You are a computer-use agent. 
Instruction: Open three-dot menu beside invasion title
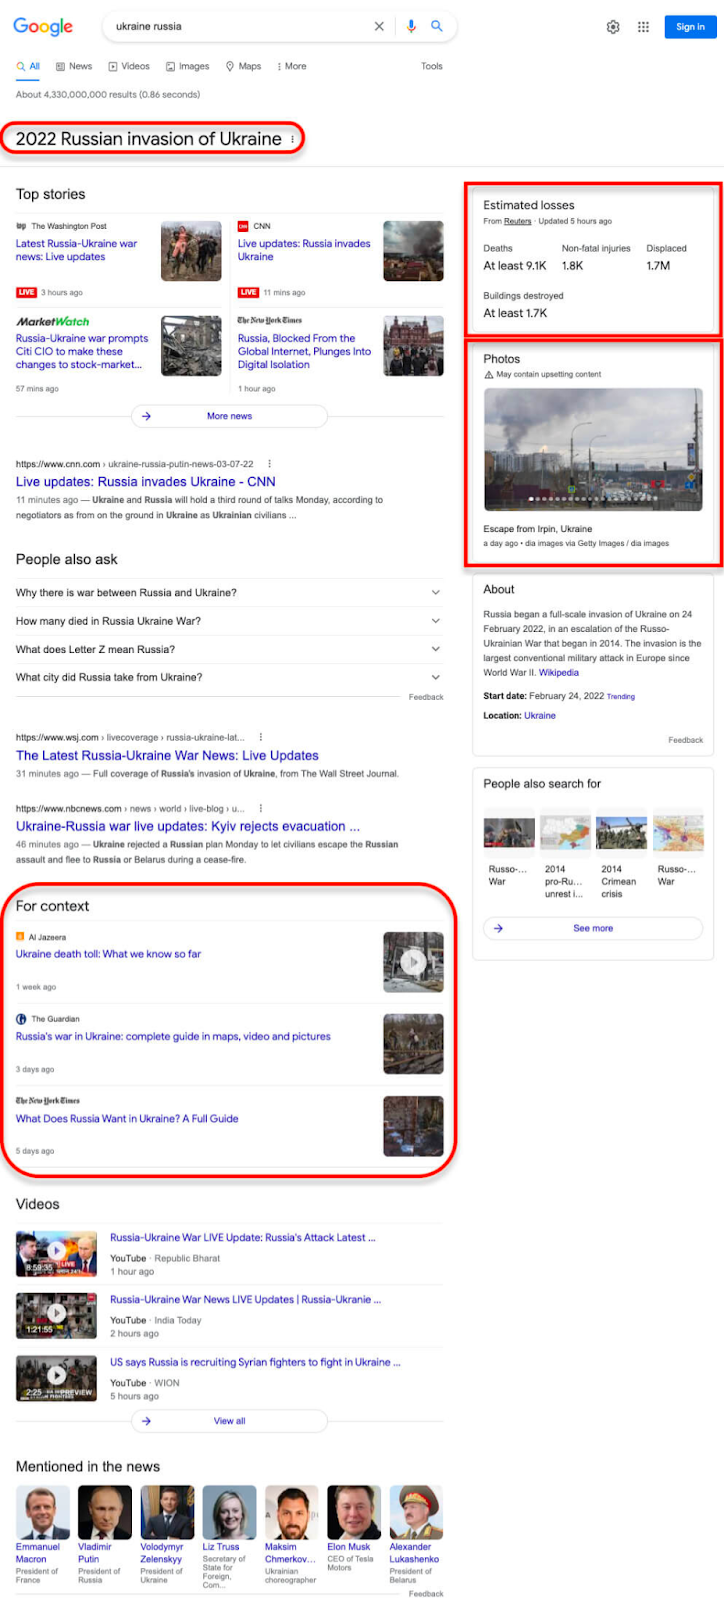[293, 139]
